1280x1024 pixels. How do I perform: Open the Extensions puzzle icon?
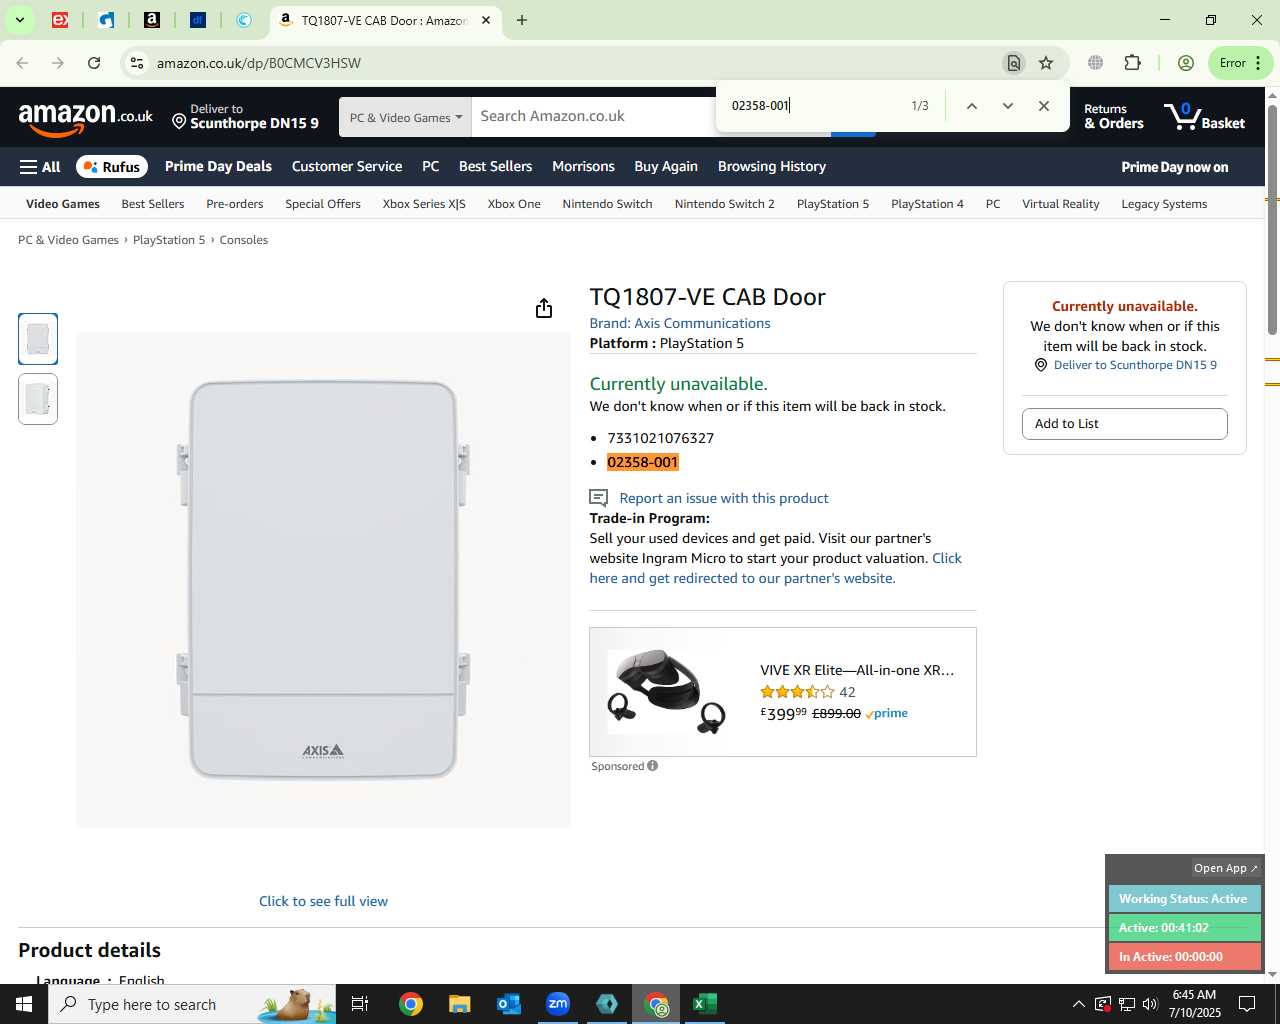(x=1133, y=63)
